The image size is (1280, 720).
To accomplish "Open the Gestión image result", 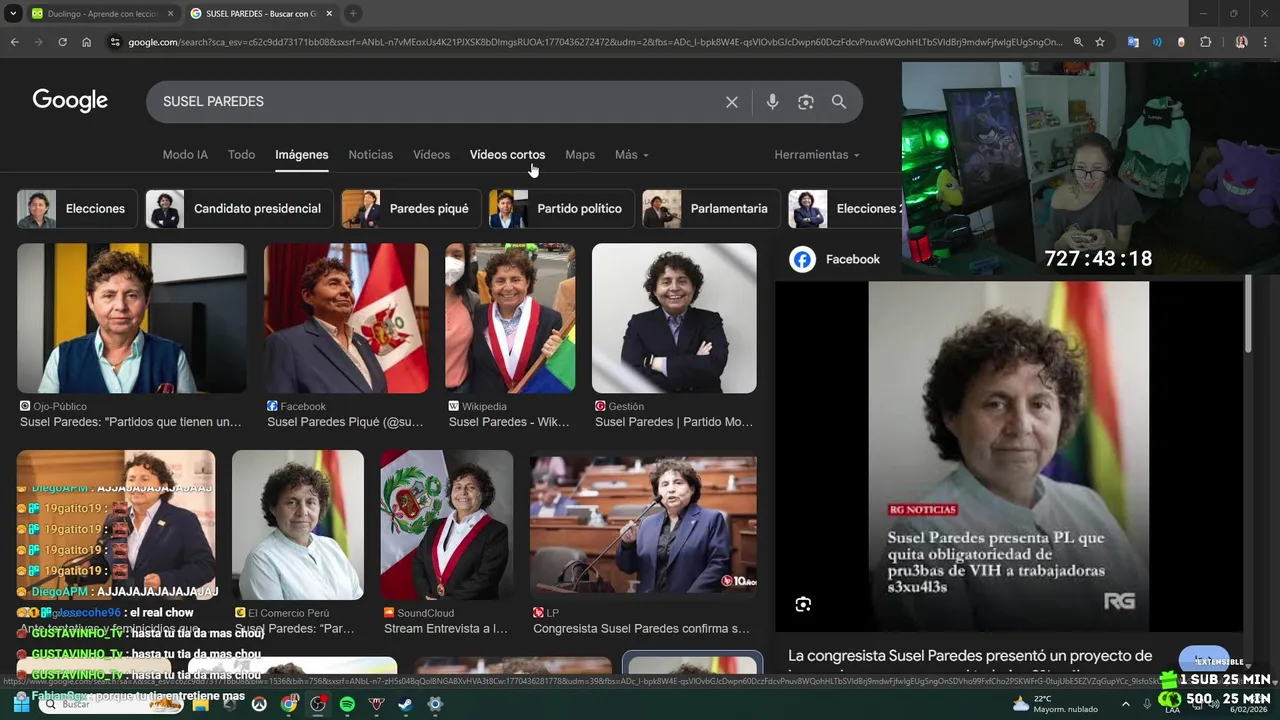I will pos(674,318).
